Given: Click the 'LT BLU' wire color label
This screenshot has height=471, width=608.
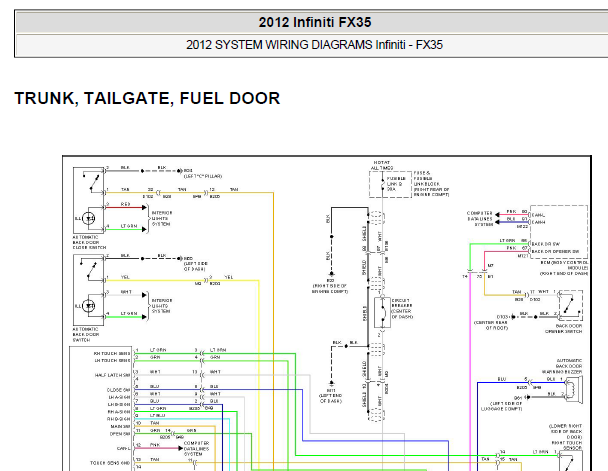Looking at the screenshot, I should (158, 416).
